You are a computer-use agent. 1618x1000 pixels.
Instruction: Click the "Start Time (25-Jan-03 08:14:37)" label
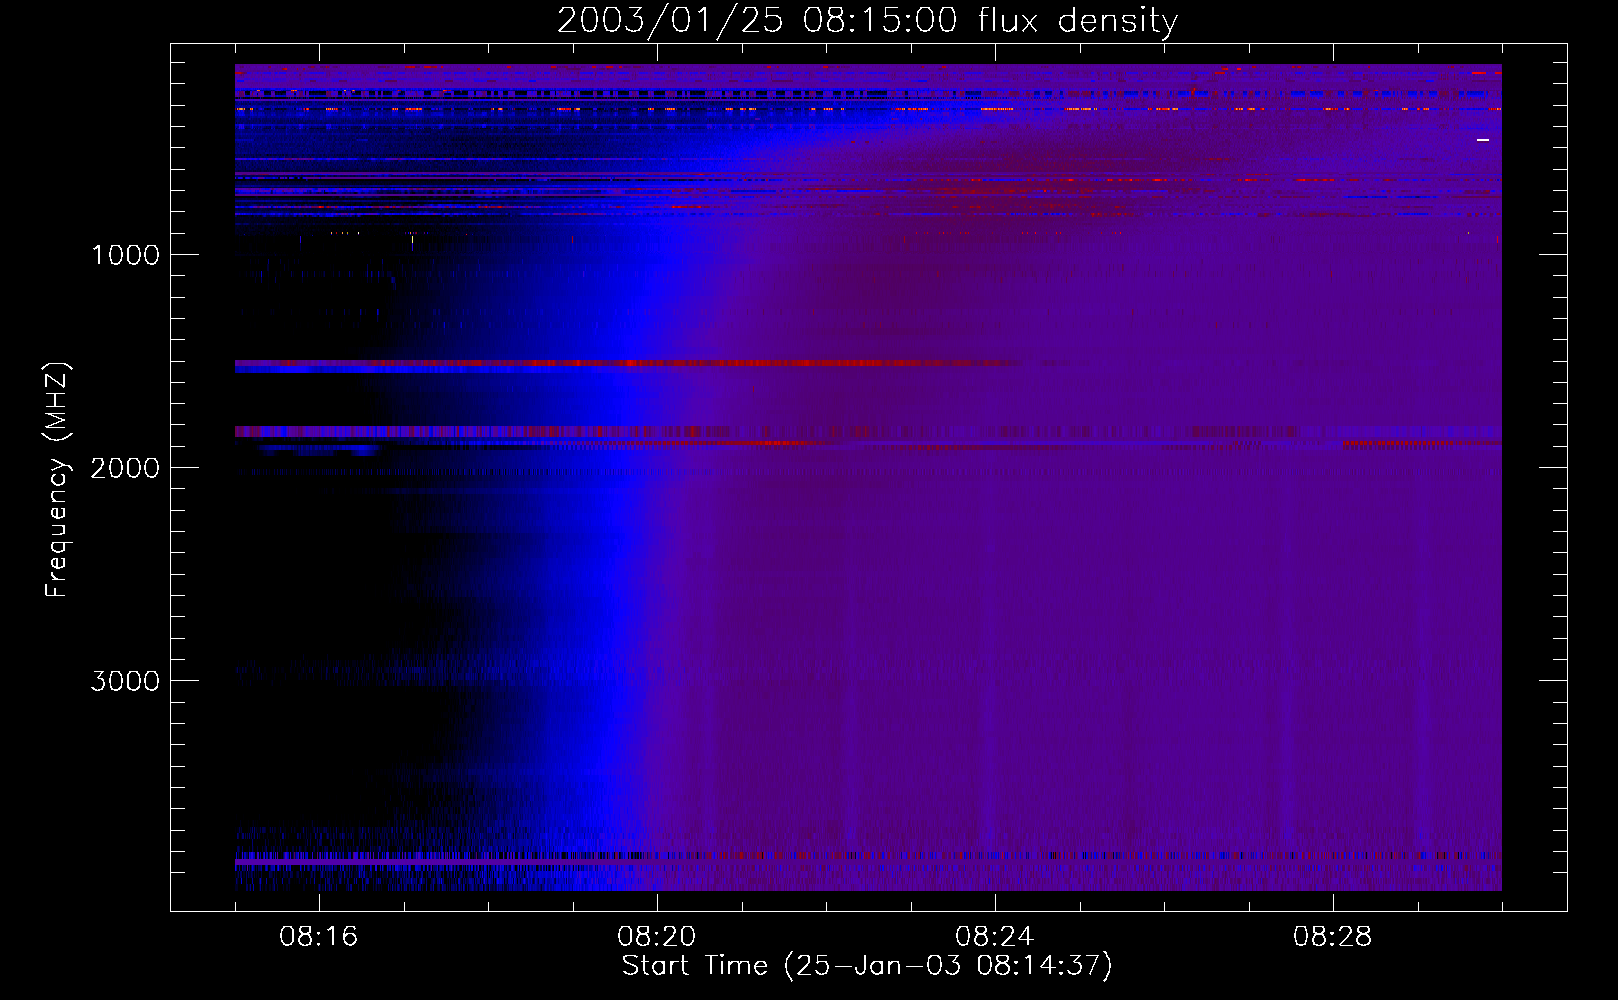[x=867, y=966]
